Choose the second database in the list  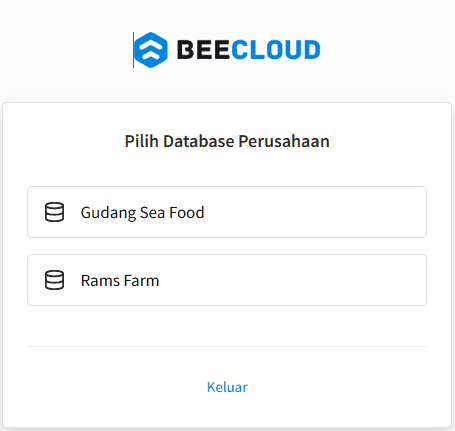[x=227, y=280]
